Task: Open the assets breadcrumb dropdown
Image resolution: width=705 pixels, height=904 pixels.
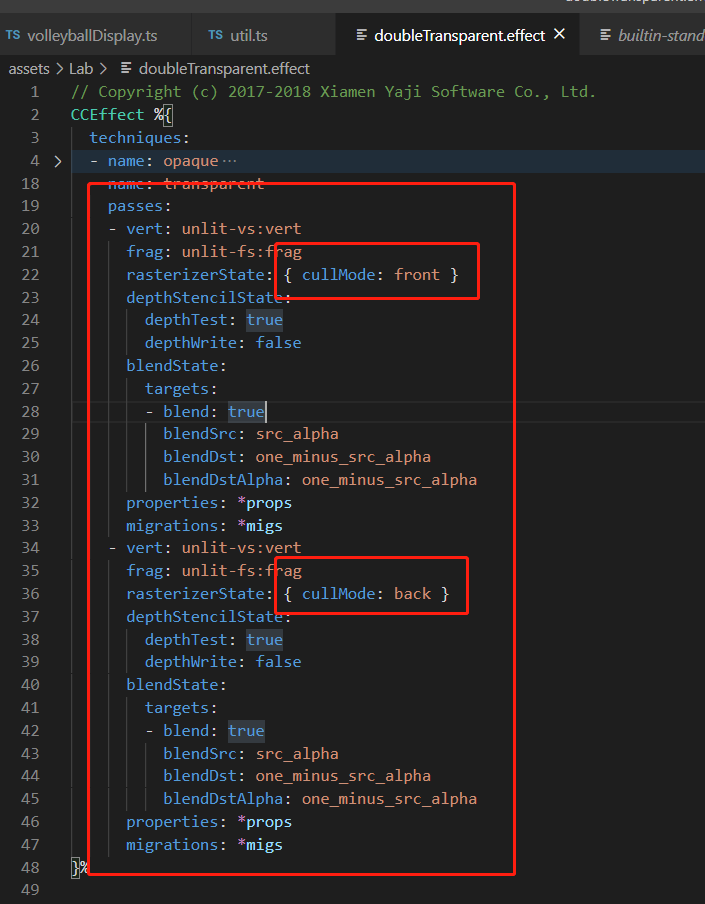Action: 28,69
